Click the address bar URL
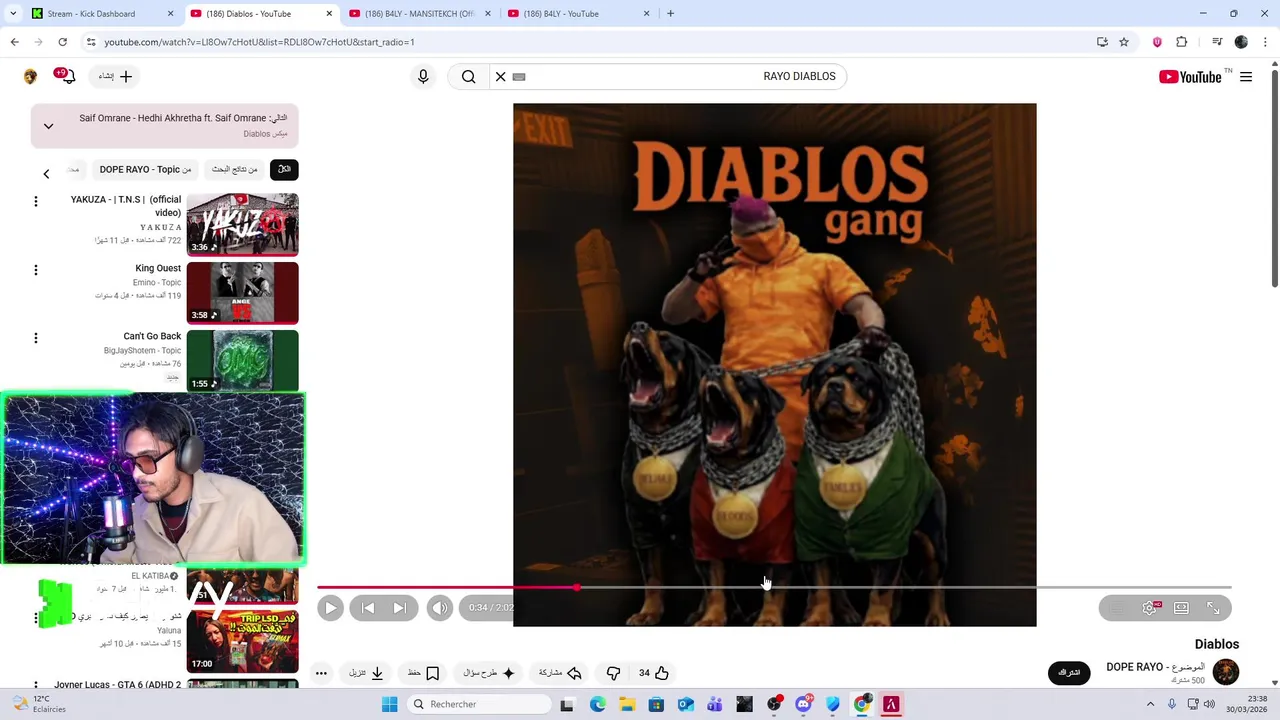1280x720 pixels. tap(259, 42)
